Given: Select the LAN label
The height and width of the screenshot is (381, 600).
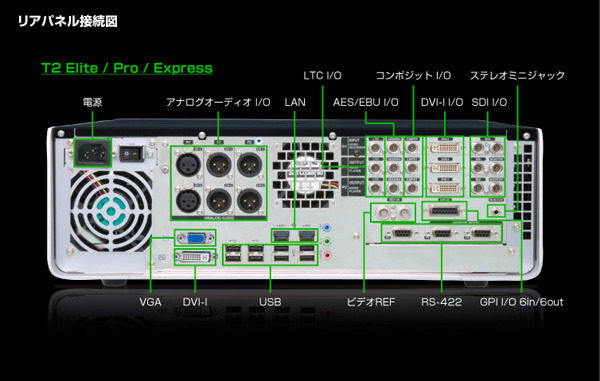Looking at the screenshot, I should pos(295,102).
